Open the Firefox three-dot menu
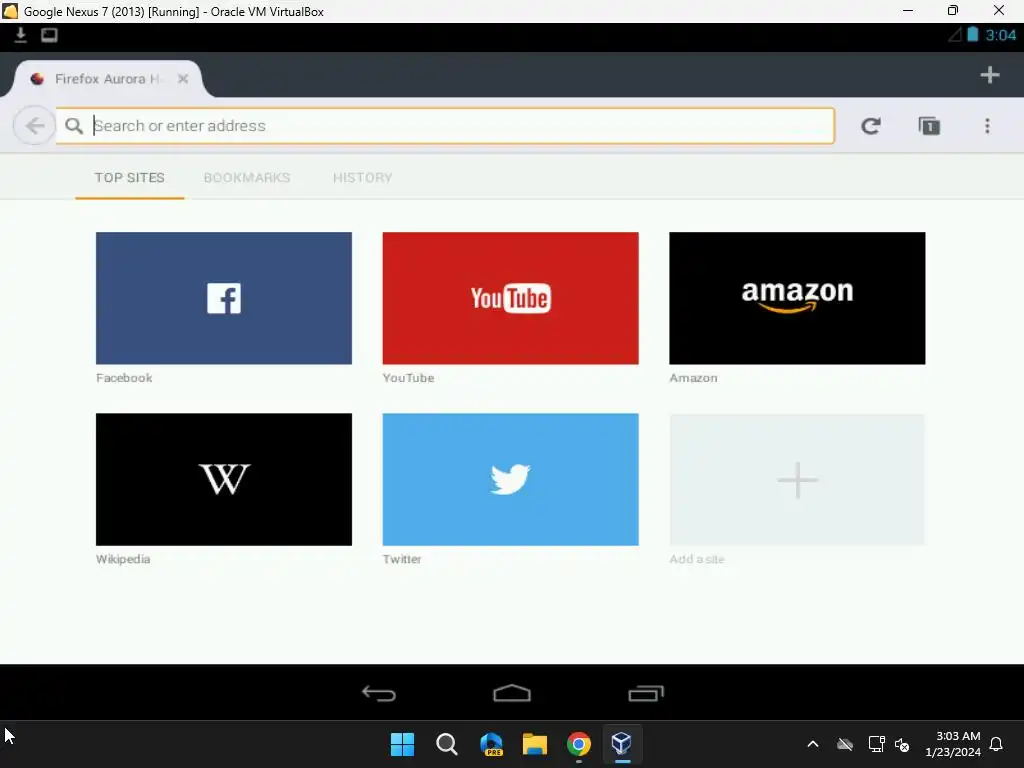This screenshot has height=768, width=1024. (987, 125)
